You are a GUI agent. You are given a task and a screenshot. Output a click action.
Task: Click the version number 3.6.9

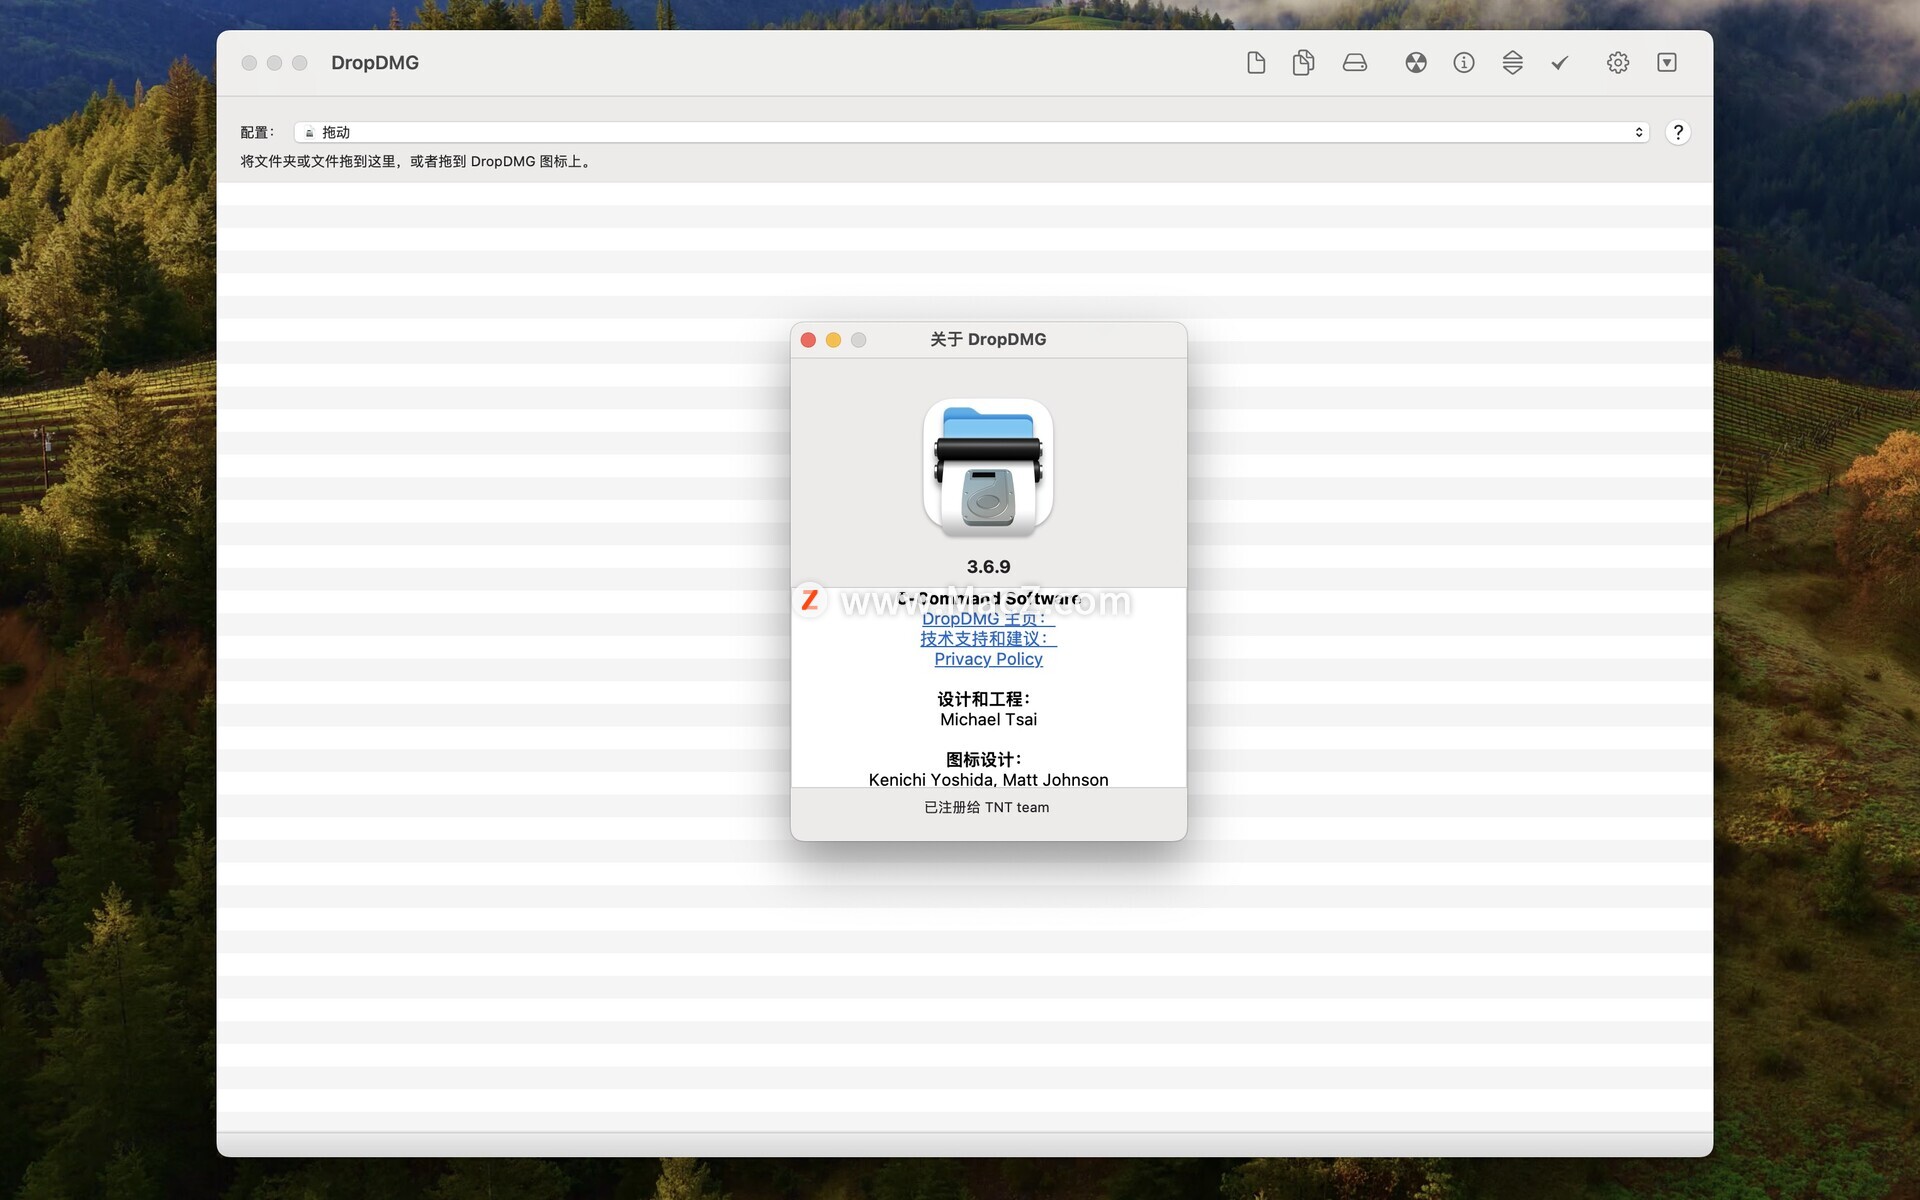pyautogui.click(x=988, y=567)
